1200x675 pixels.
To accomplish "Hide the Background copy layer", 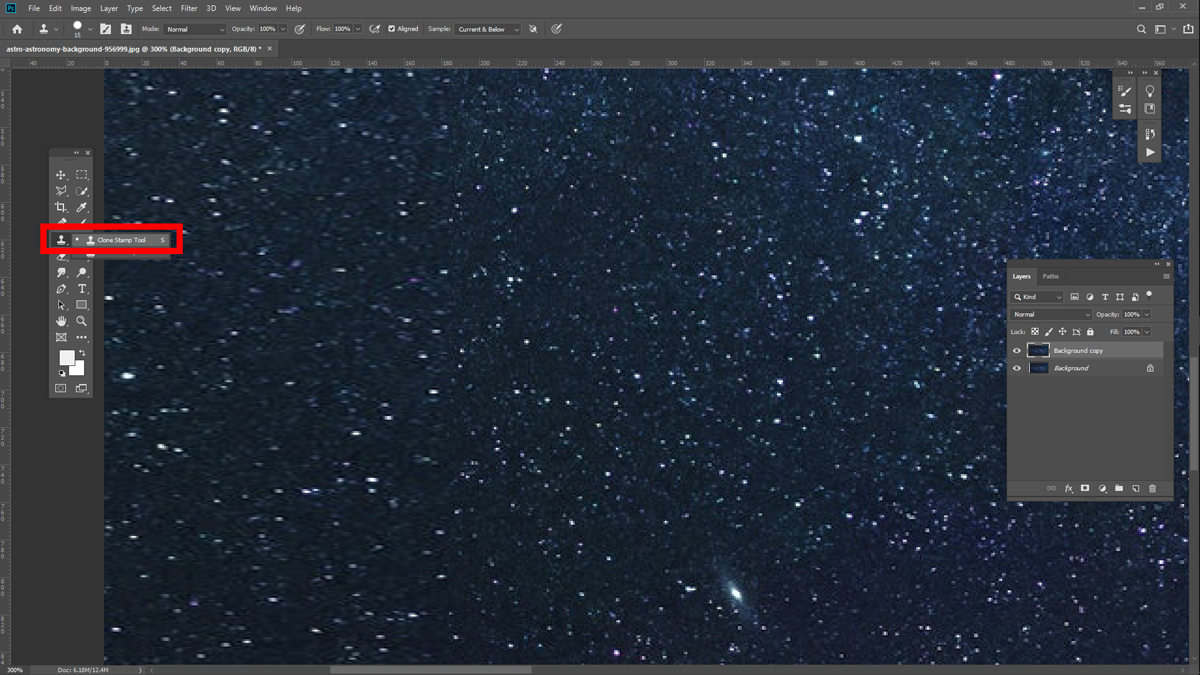I will pyautogui.click(x=1017, y=351).
